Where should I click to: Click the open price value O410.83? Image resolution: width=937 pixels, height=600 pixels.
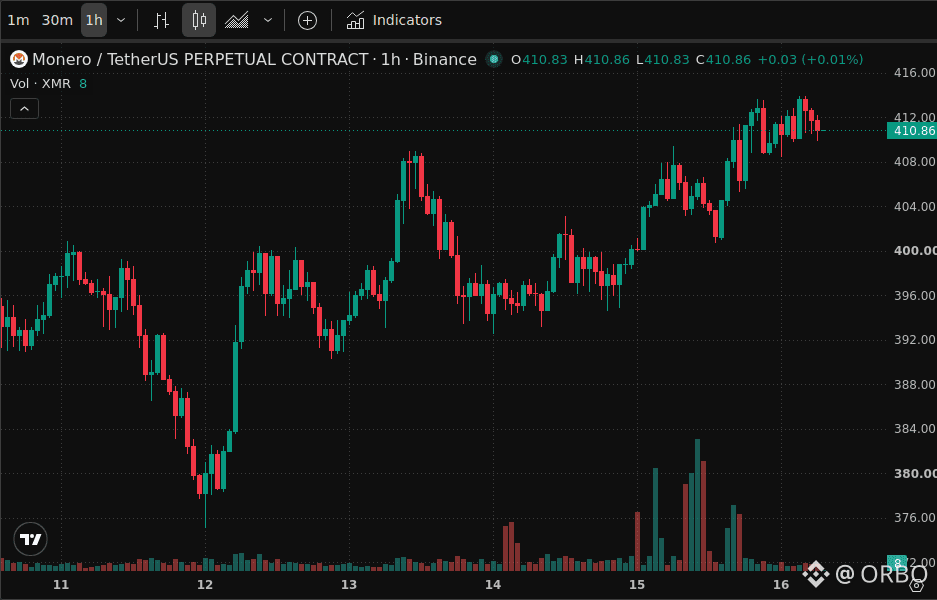(539, 60)
